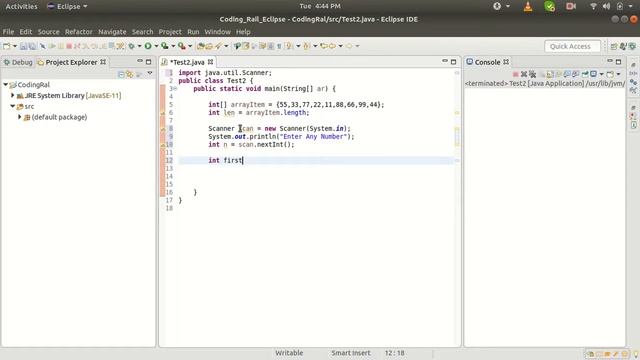Click the green Run button icon
640x360 pixels.
[x=148, y=46]
